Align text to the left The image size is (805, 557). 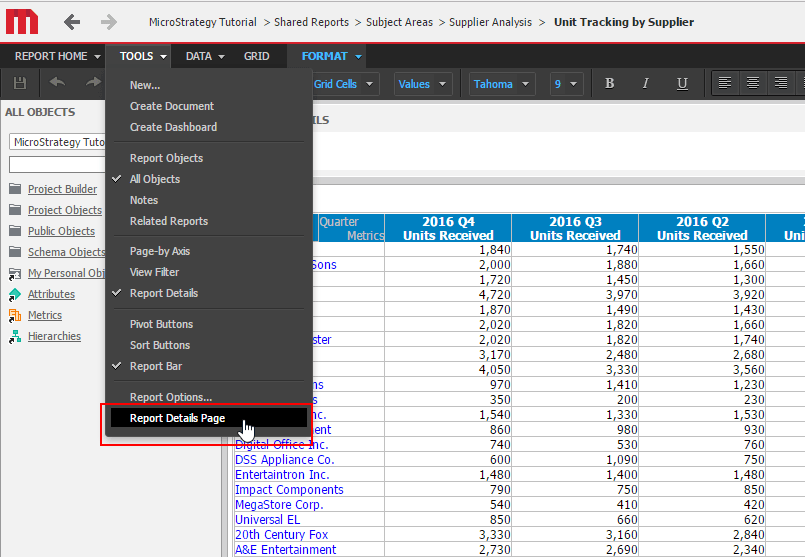[x=725, y=84]
